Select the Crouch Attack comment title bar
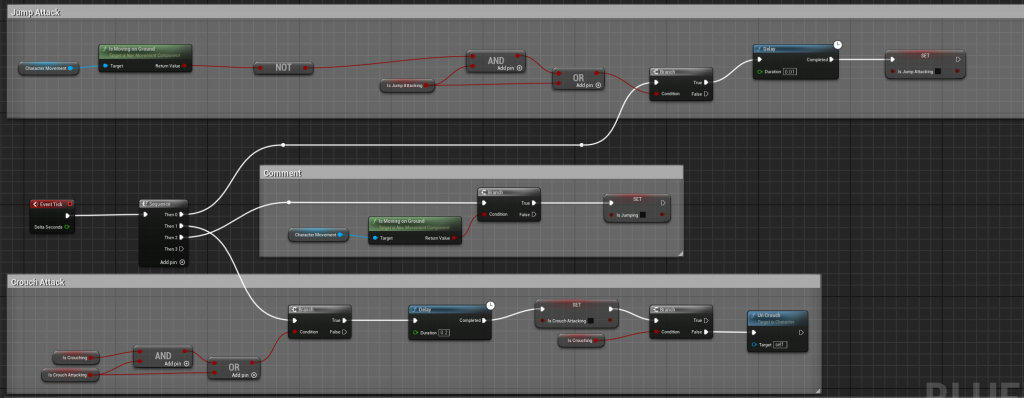Screen dimensions: 1024x398 [x=414, y=282]
